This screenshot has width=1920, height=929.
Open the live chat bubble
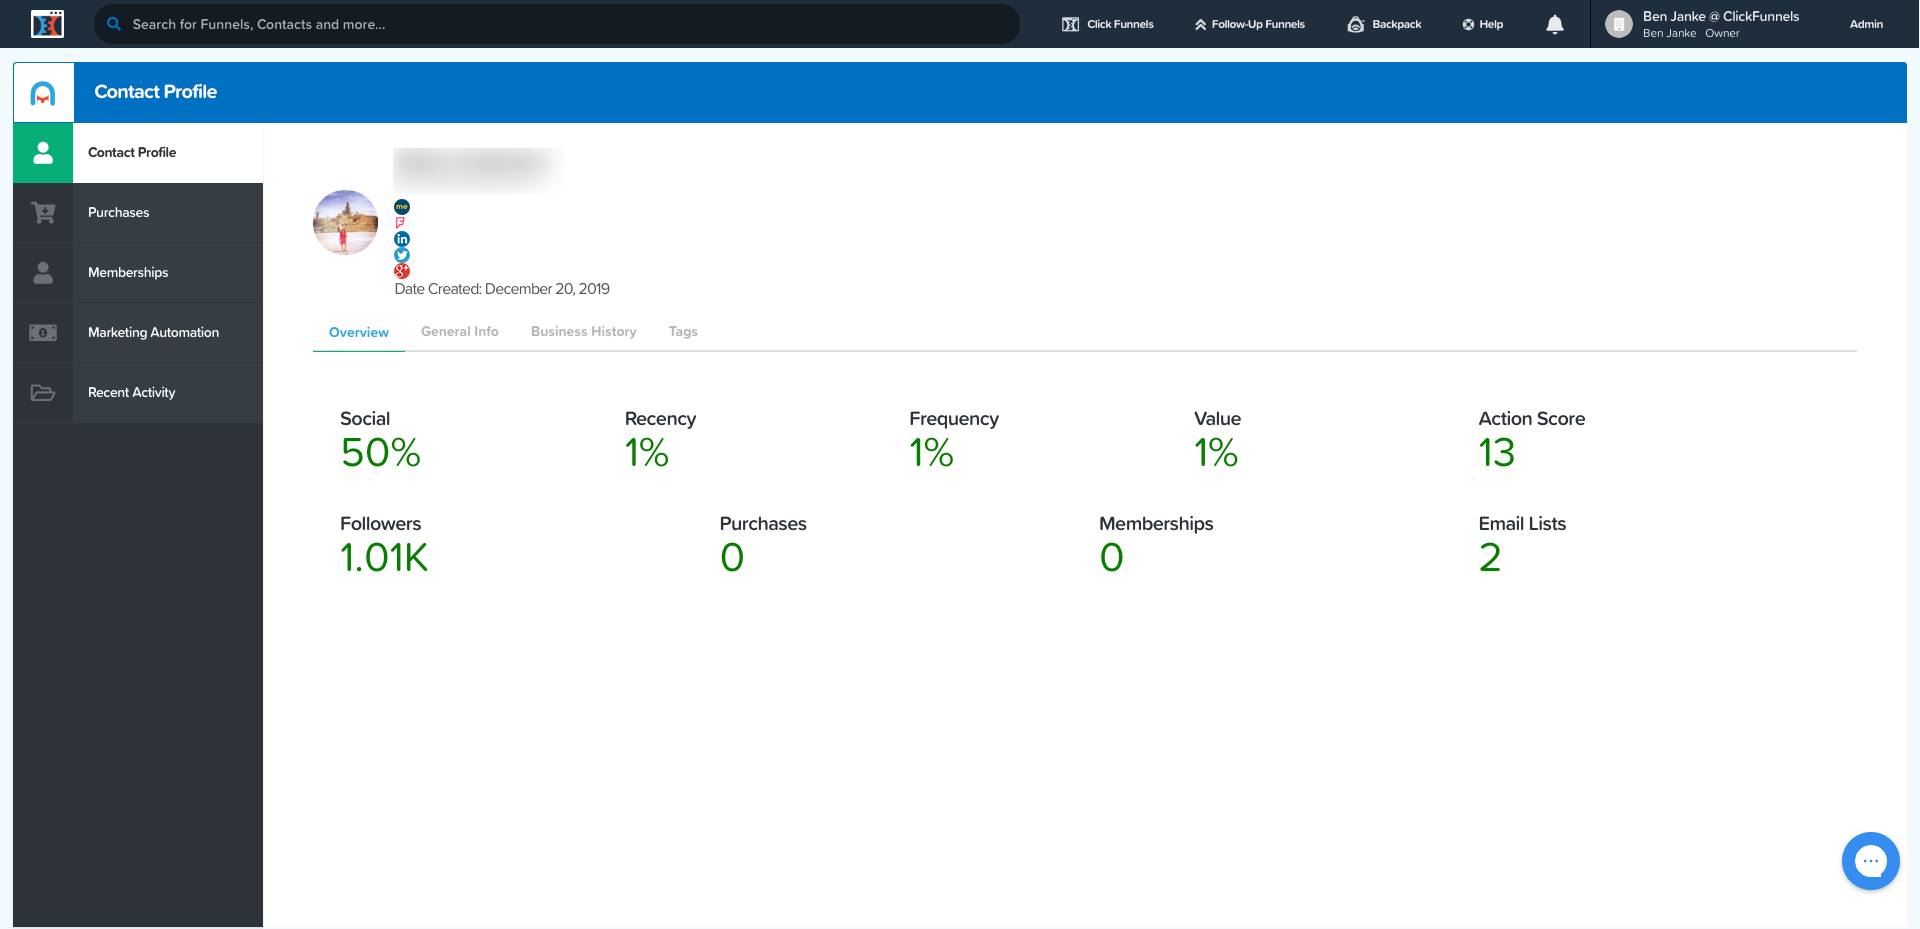point(1870,860)
